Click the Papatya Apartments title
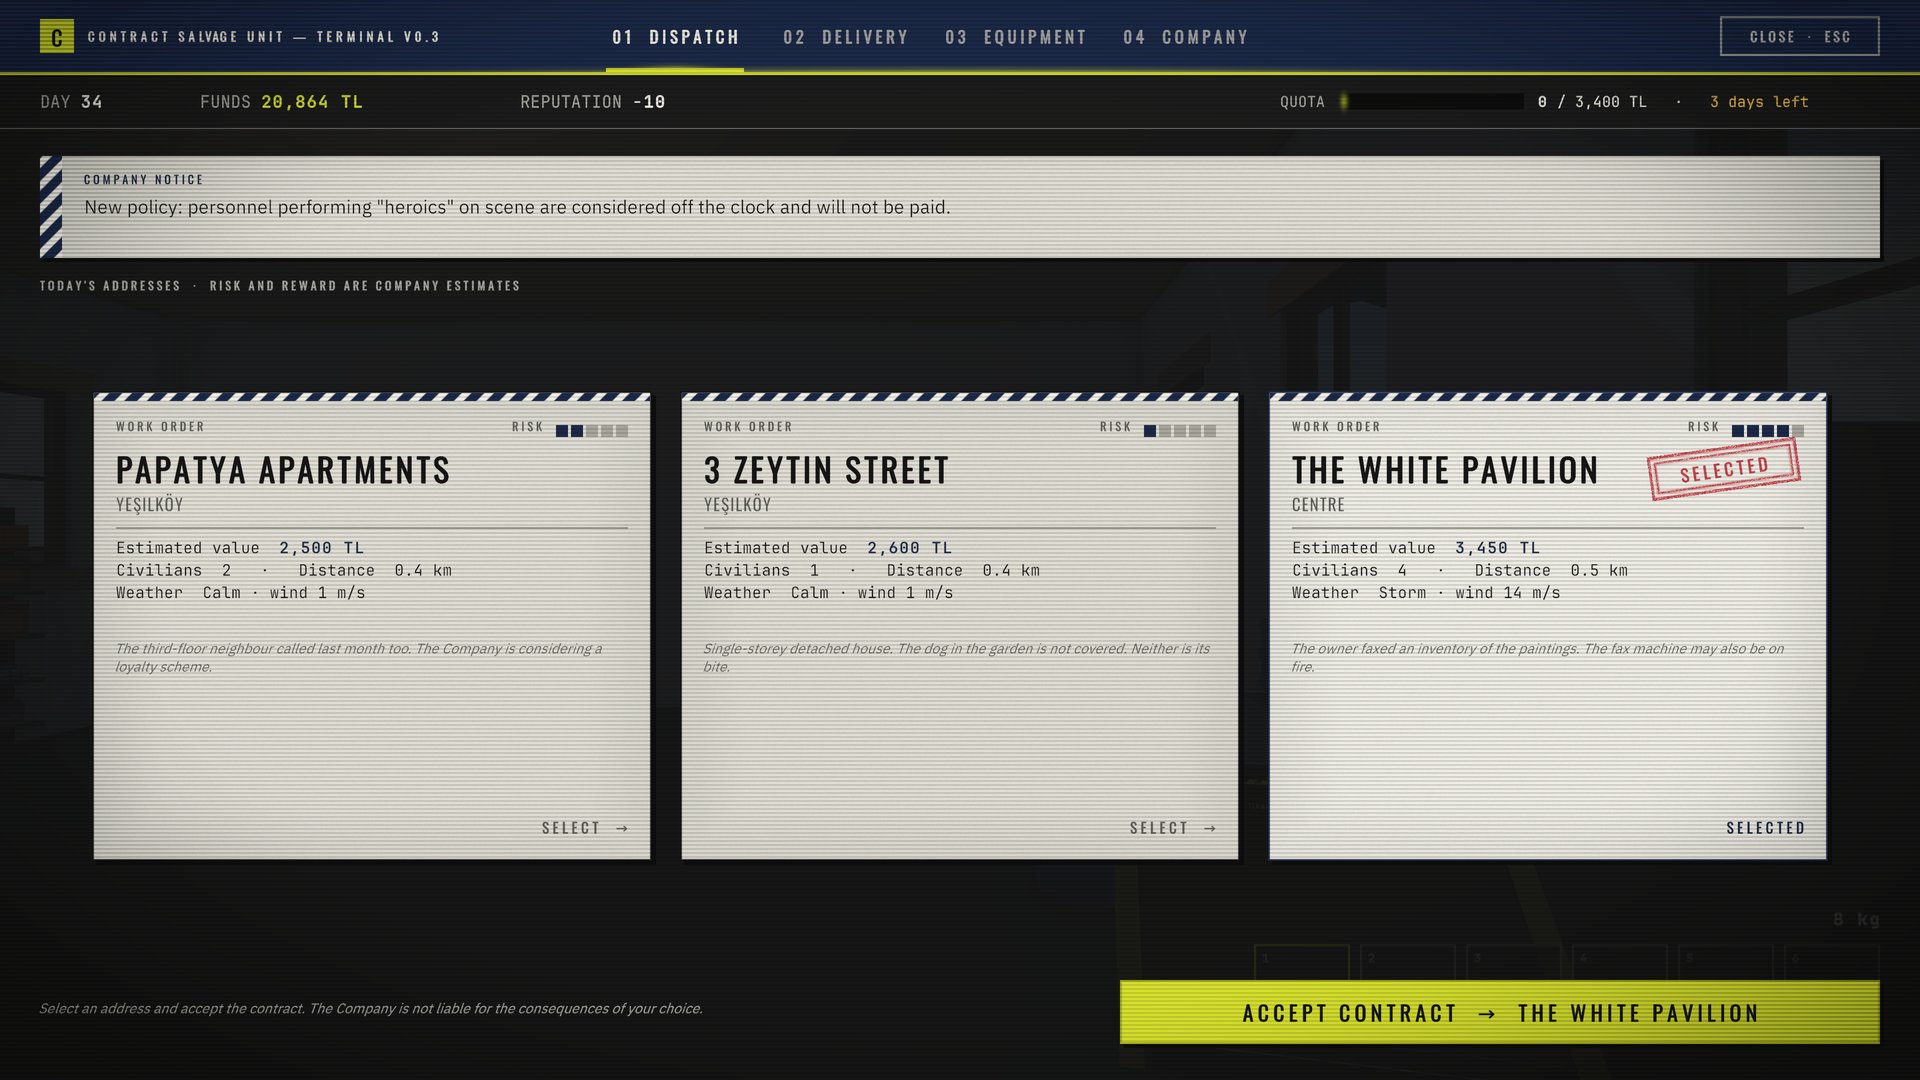 pos(283,470)
